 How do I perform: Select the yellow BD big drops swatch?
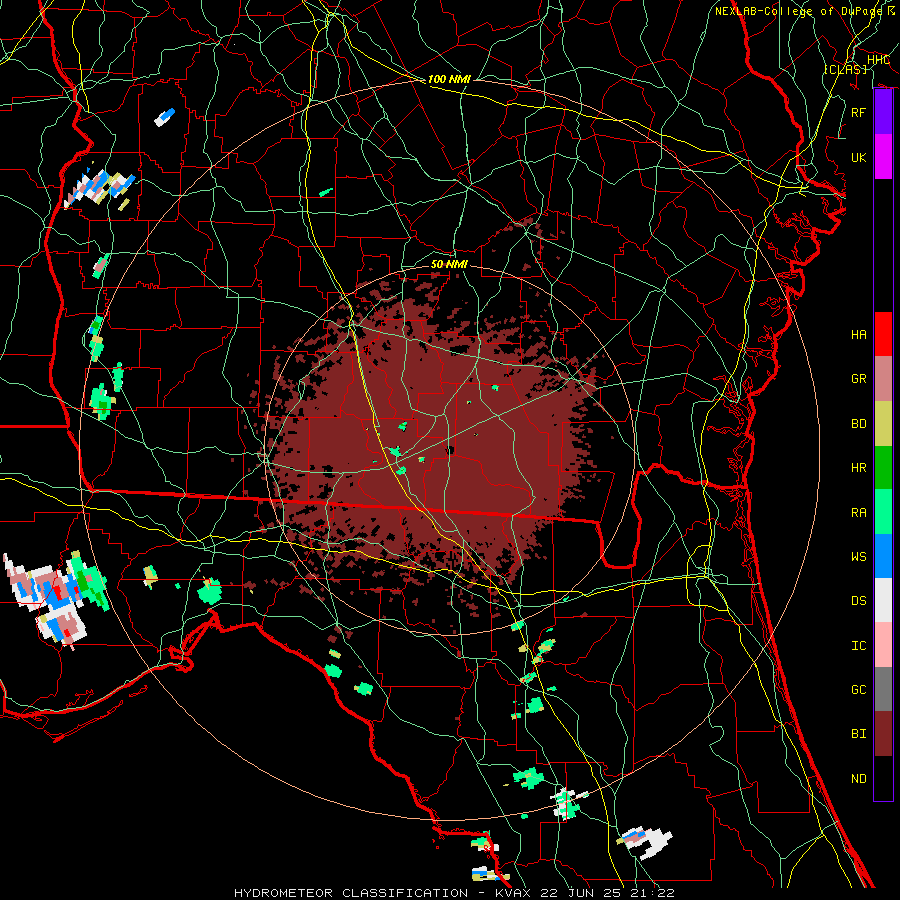point(883,423)
